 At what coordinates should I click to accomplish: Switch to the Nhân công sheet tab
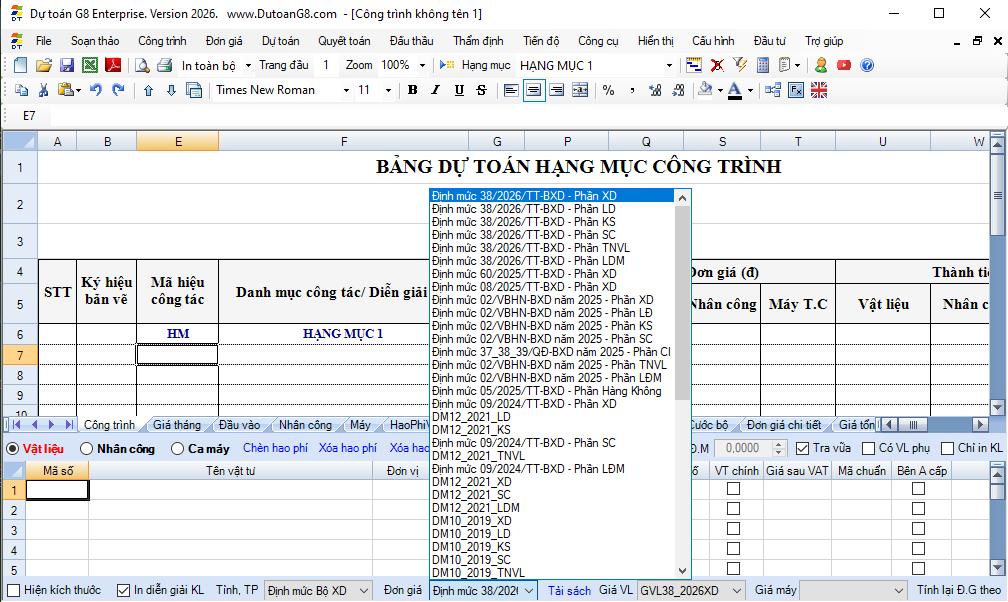click(x=305, y=424)
